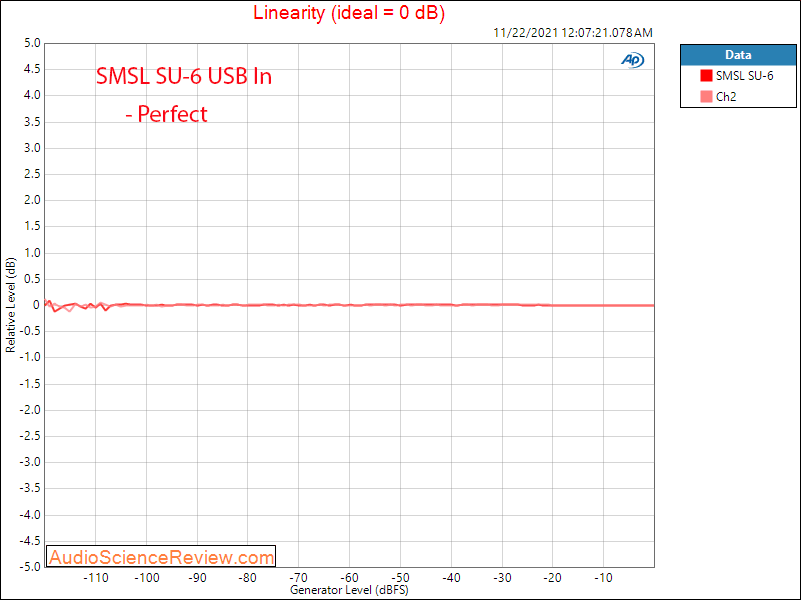Viewport: 801px width, 600px height.
Task: Click the Ch2 legend label
Action: coord(726,97)
